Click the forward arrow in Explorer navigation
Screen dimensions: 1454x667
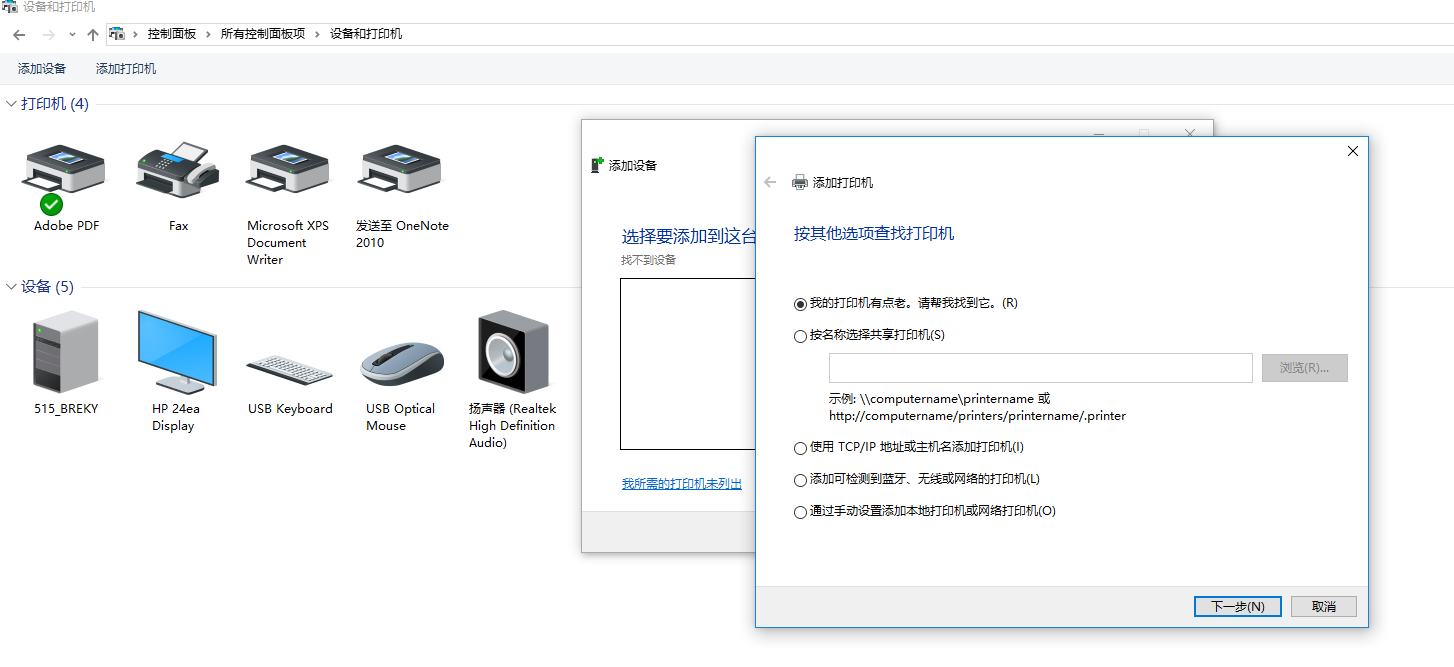[x=48, y=34]
